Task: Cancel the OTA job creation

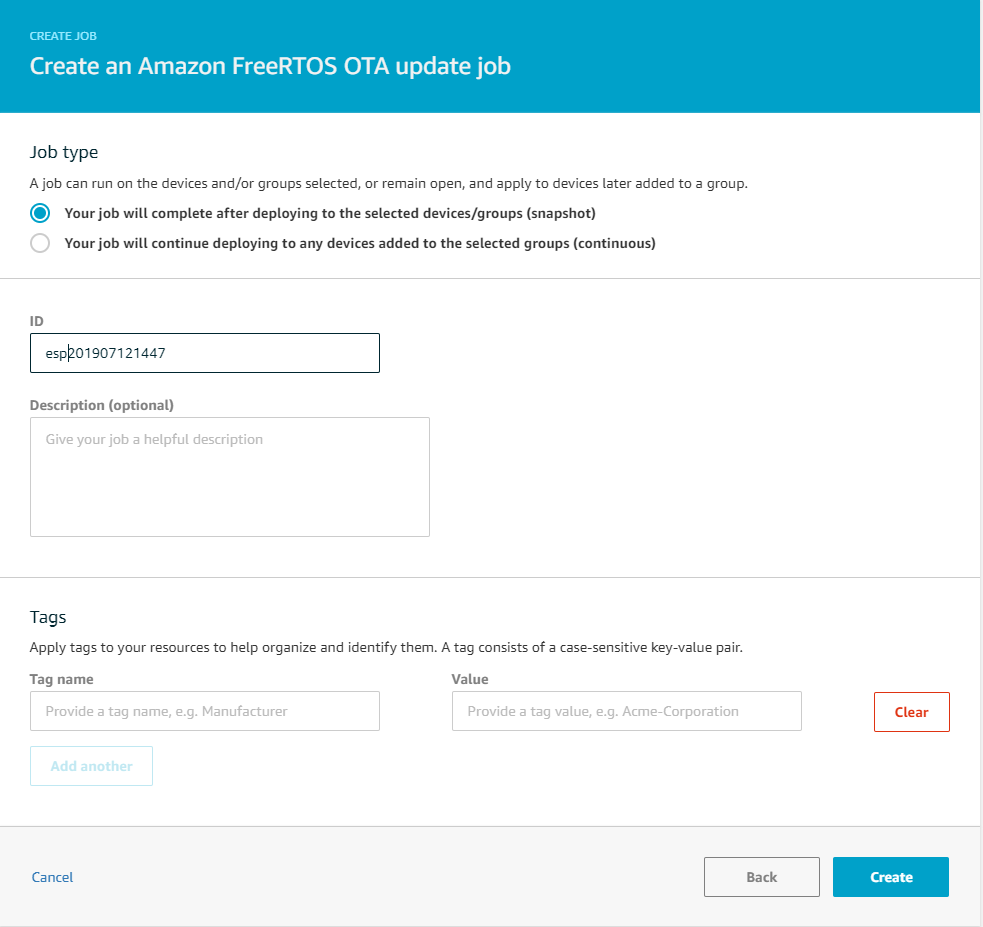Action: tap(52, 877)
